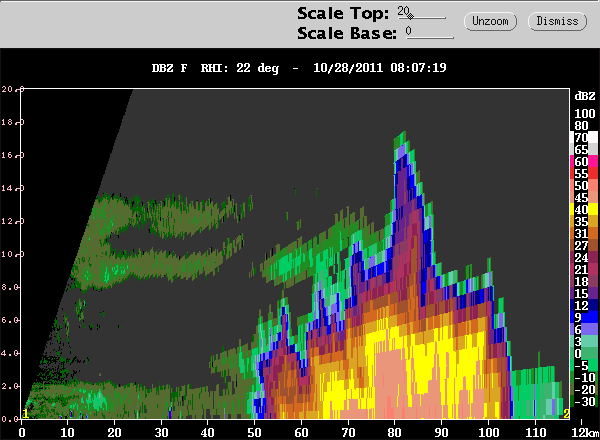600x440 pixels.
Task: Click the -30 dBZ legend entry
Action: (585, 402)
